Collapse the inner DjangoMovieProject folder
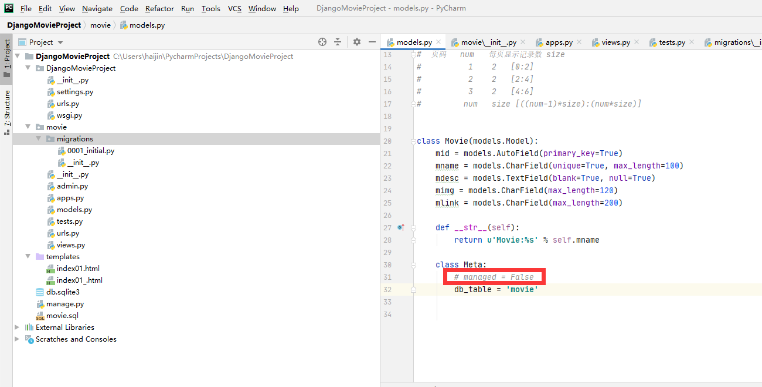762x387 pixels. [28, 68]
